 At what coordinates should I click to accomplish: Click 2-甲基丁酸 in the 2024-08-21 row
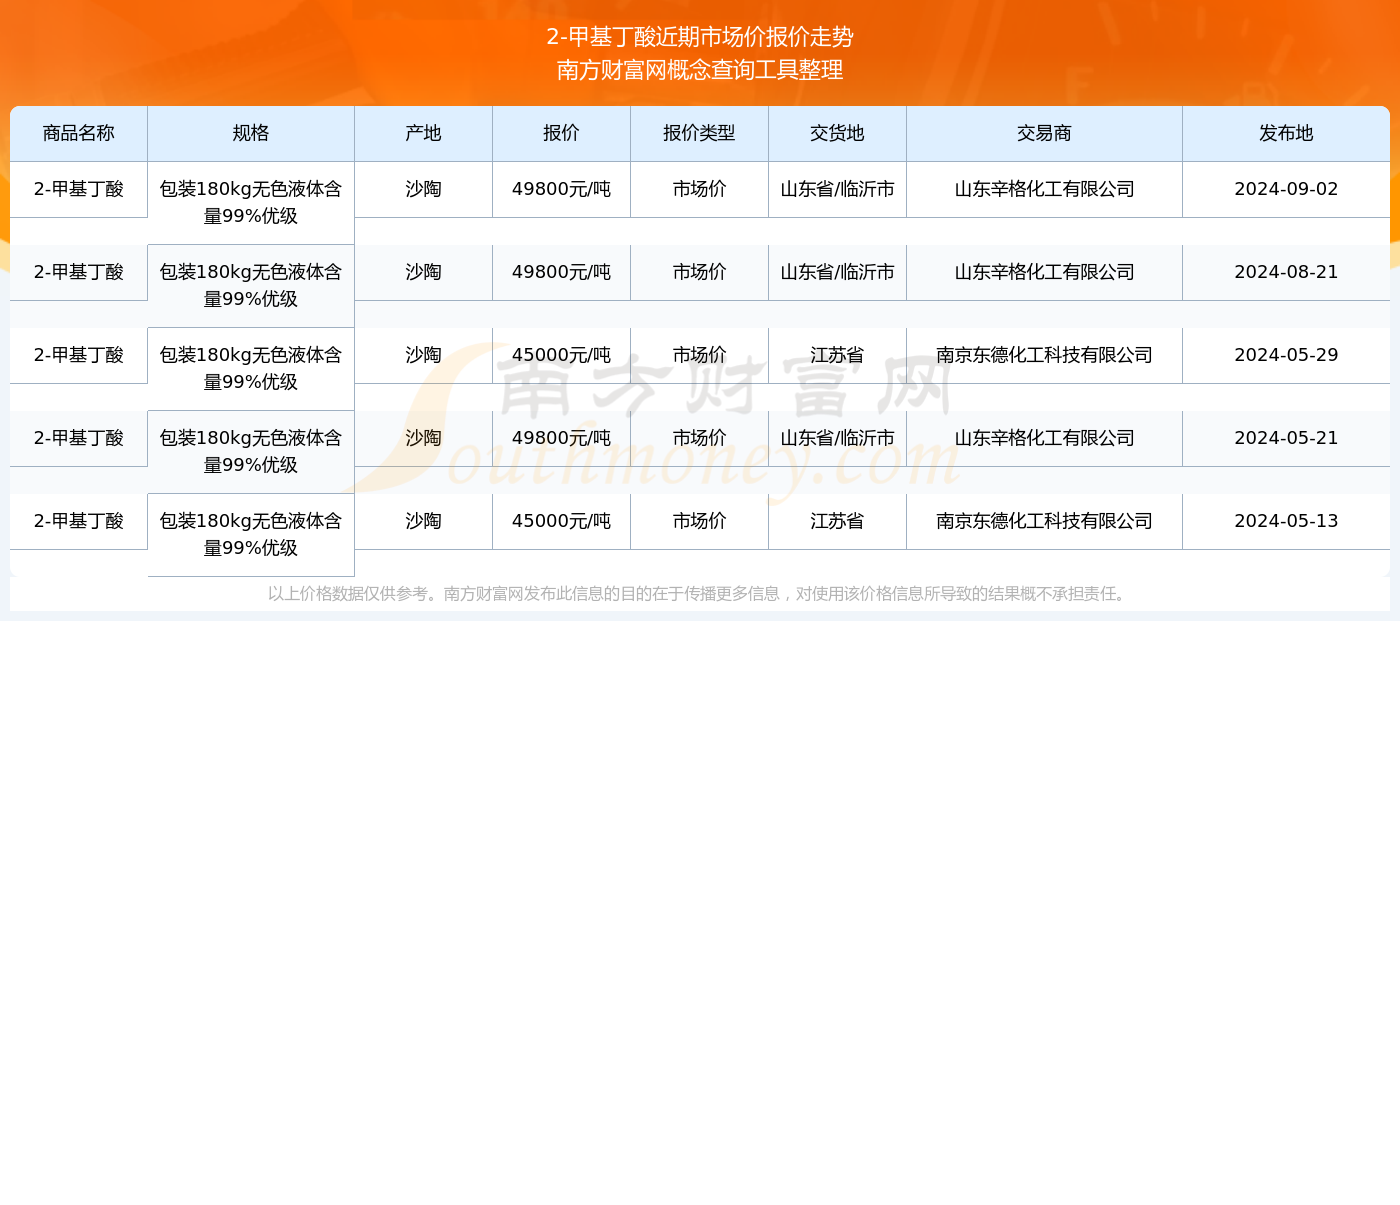(79, 272)
